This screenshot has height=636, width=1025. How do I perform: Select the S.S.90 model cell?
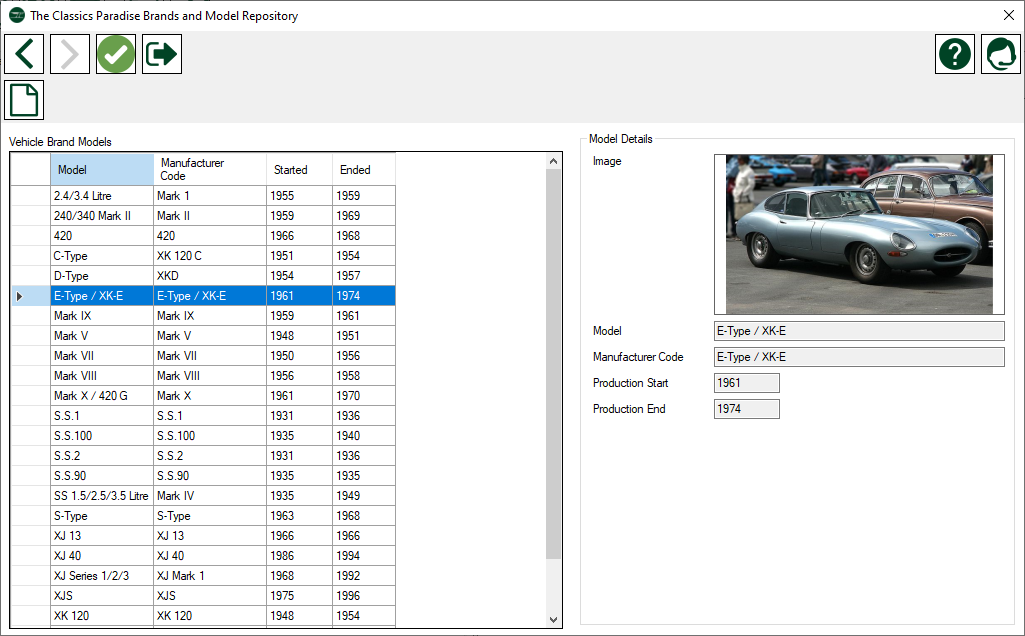click(x=102, y=476)
